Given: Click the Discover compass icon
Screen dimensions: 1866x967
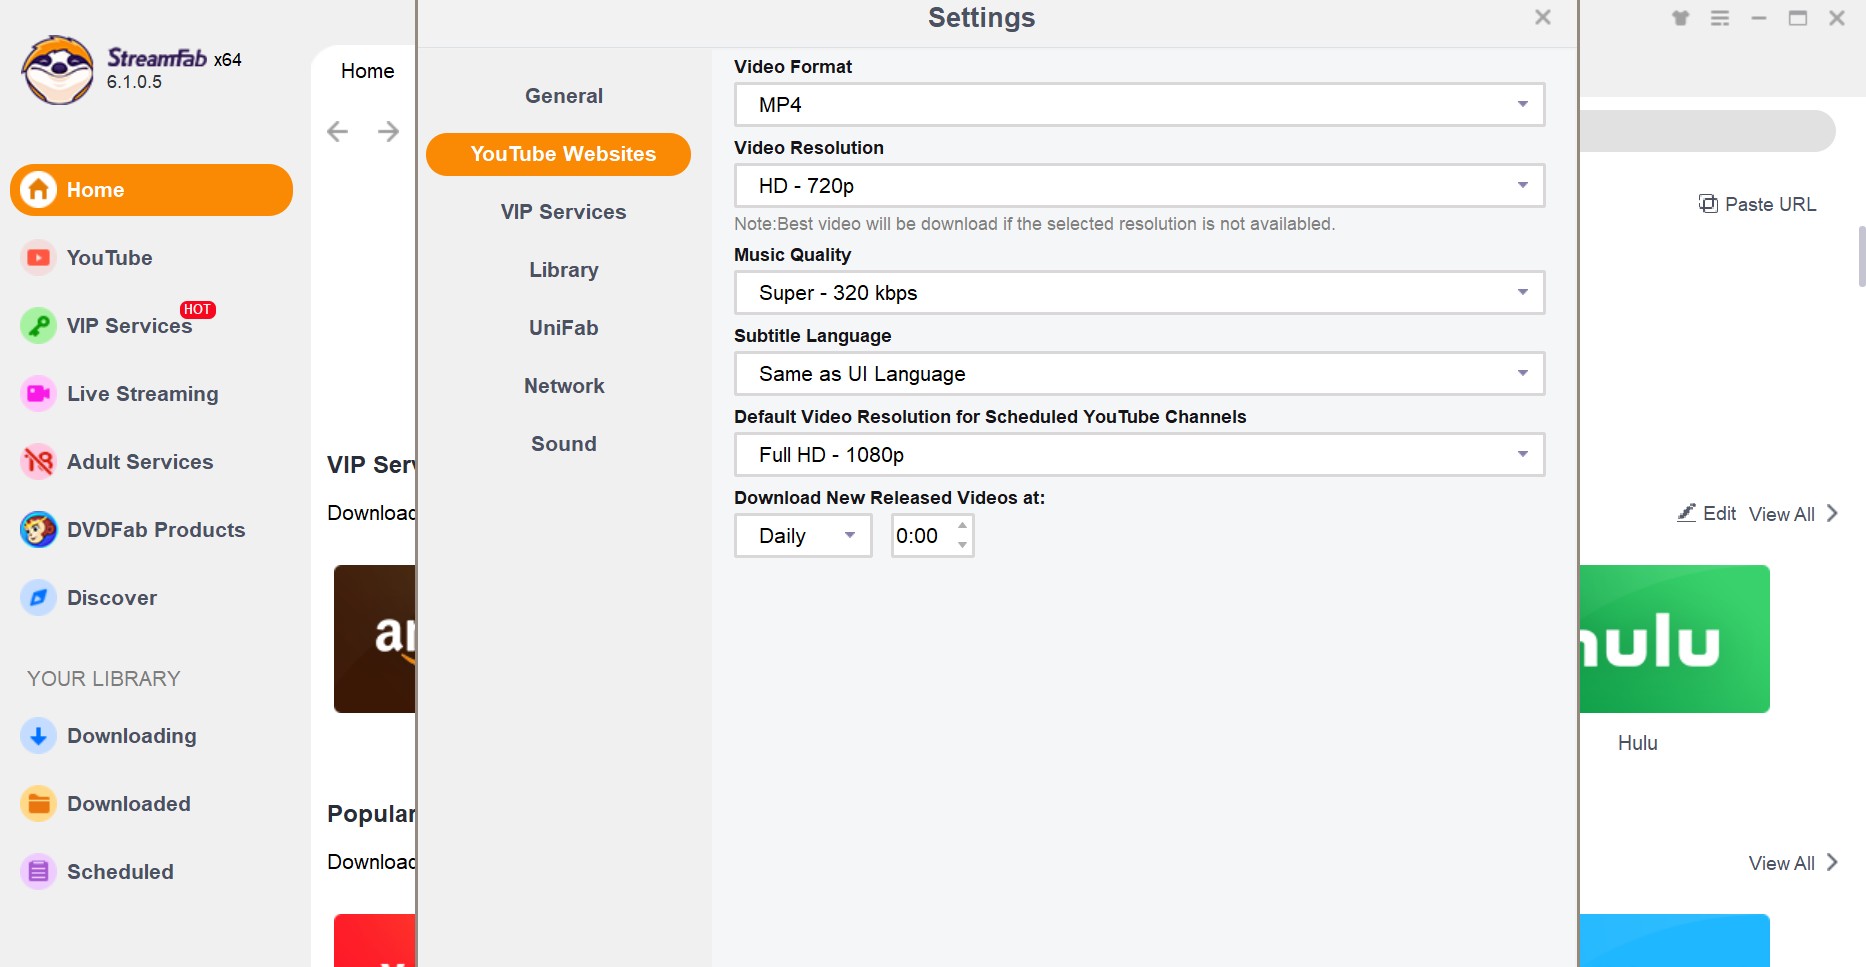Looking at the screenshot, I should coord(38,598).
